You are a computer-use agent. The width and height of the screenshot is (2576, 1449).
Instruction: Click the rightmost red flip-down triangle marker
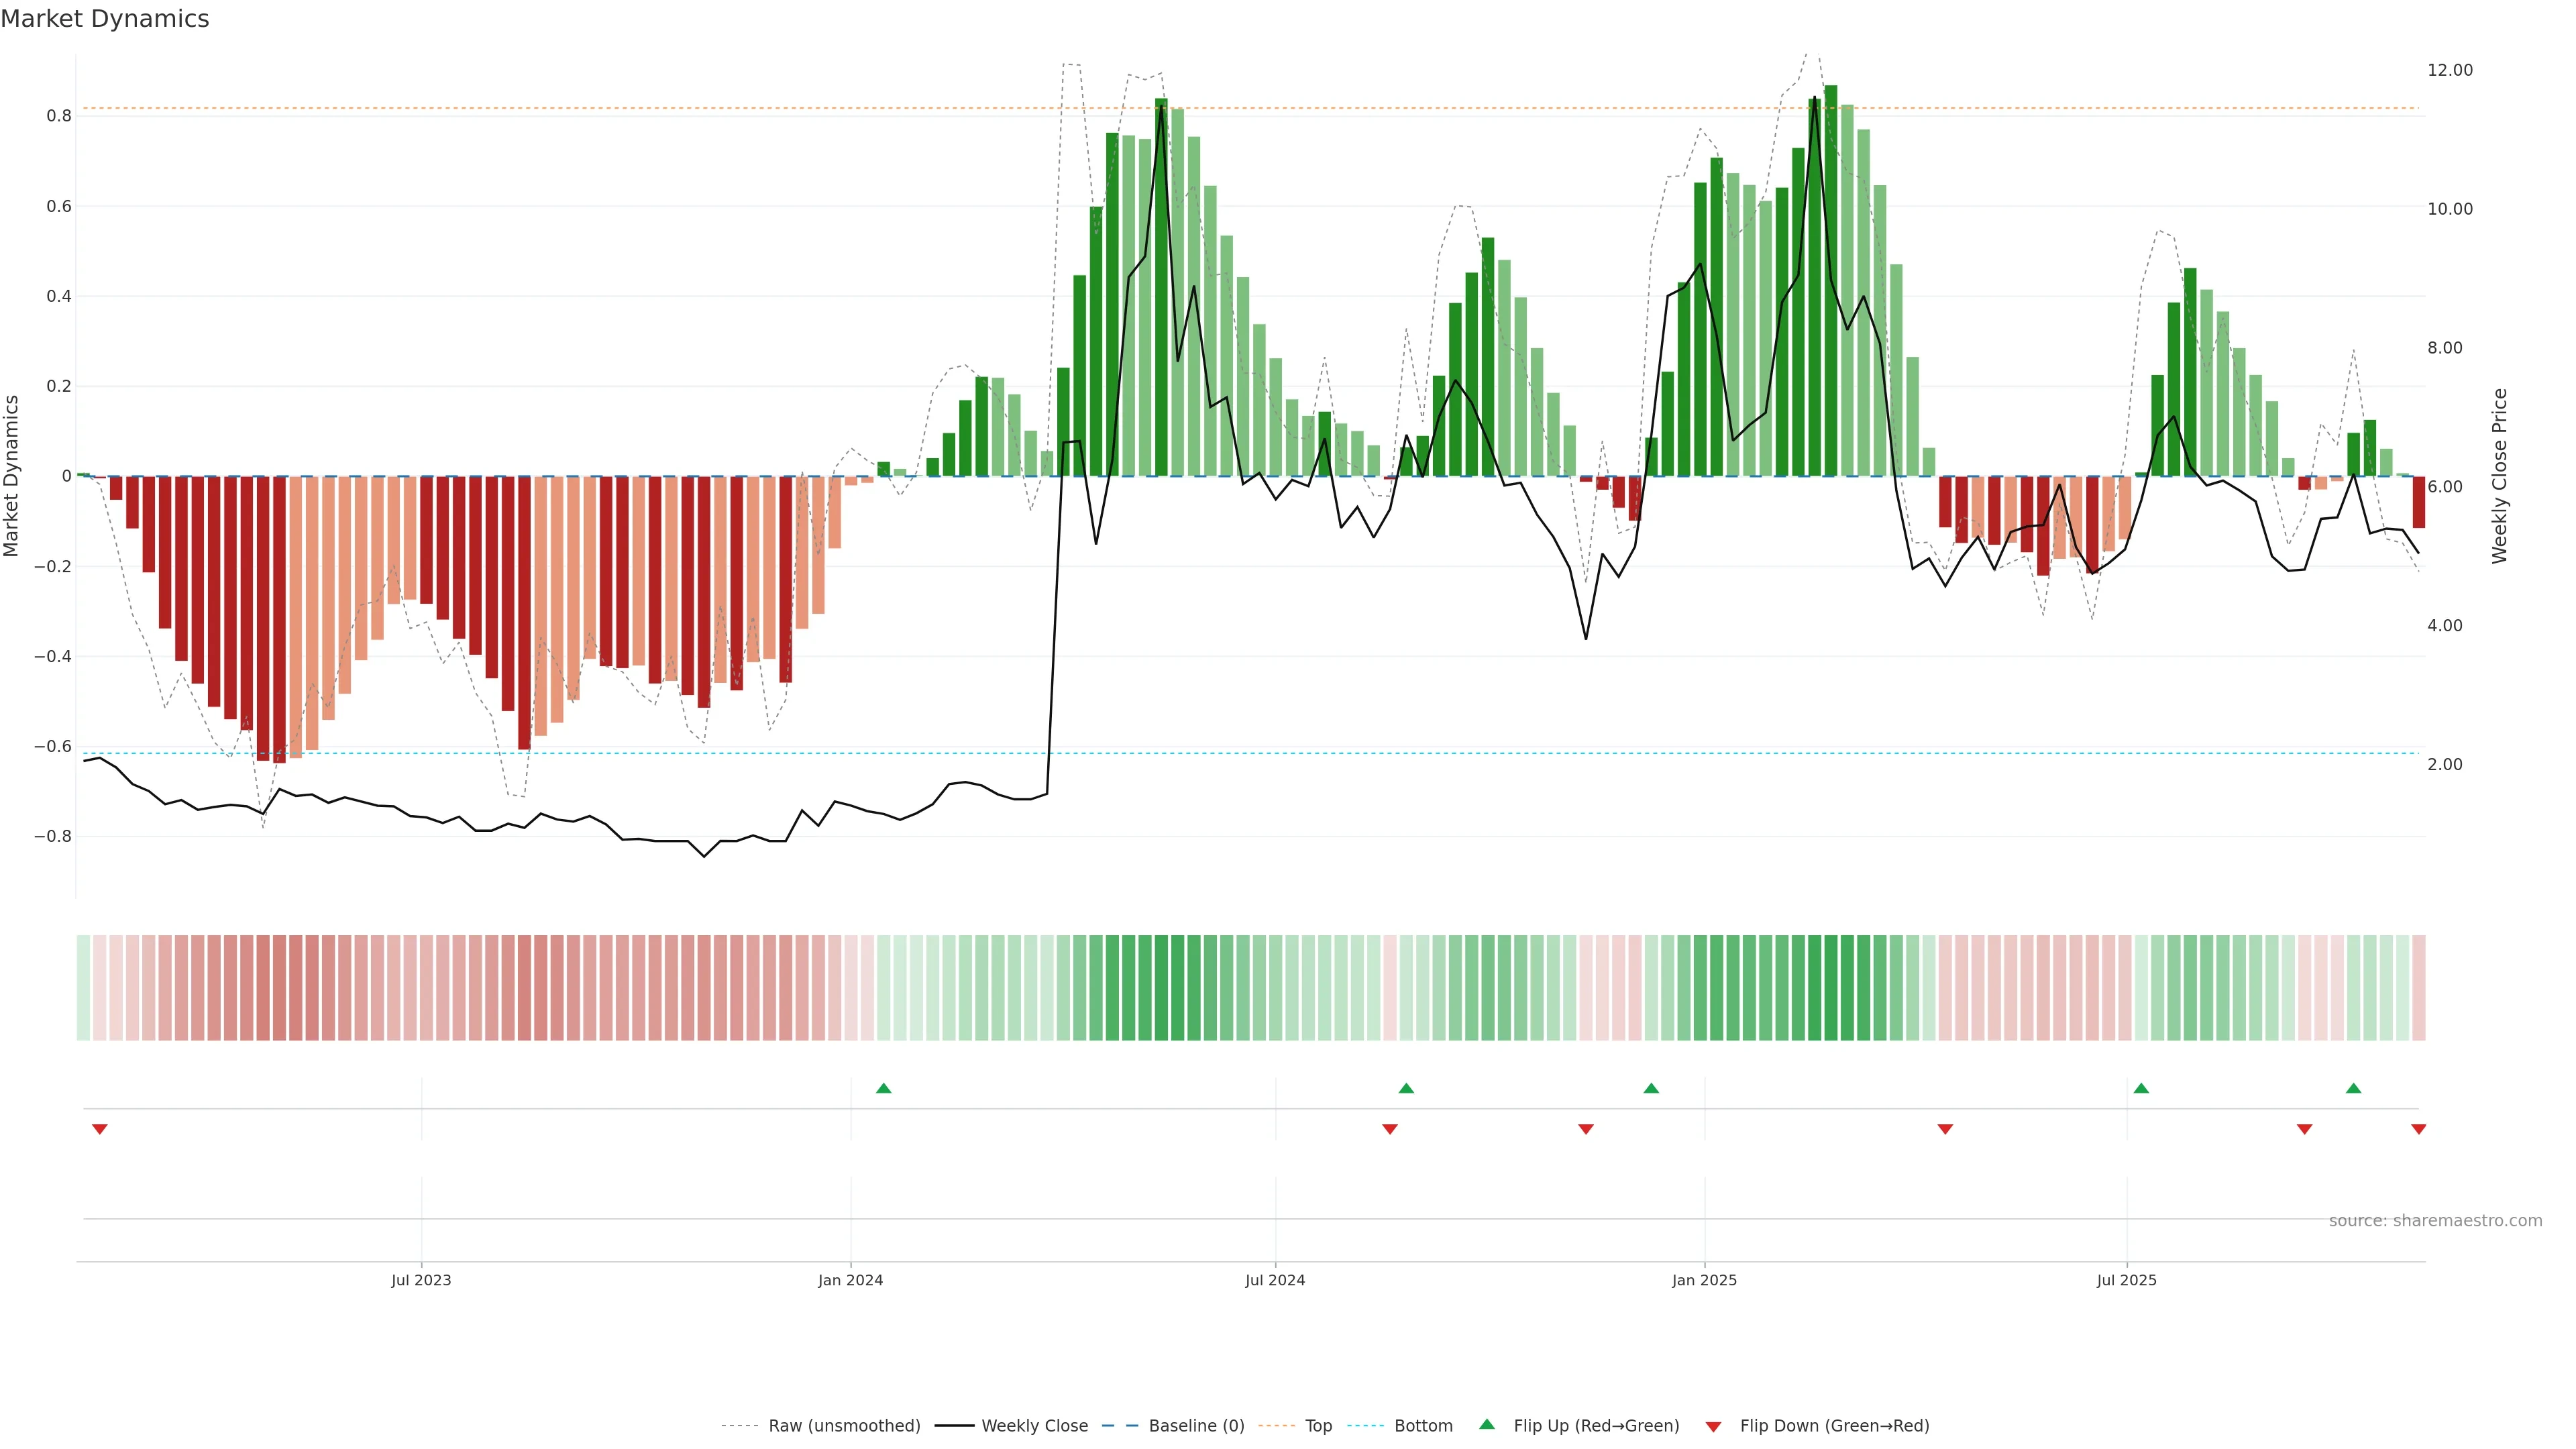coord(2418,1129)
